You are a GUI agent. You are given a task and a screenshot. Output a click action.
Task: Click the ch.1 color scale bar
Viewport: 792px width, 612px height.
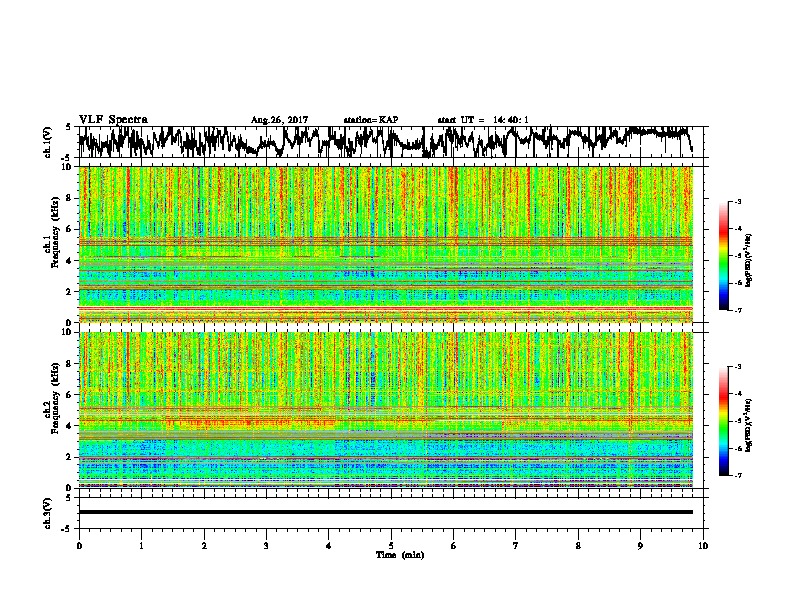pyautogui.click(x=724, y=256)
